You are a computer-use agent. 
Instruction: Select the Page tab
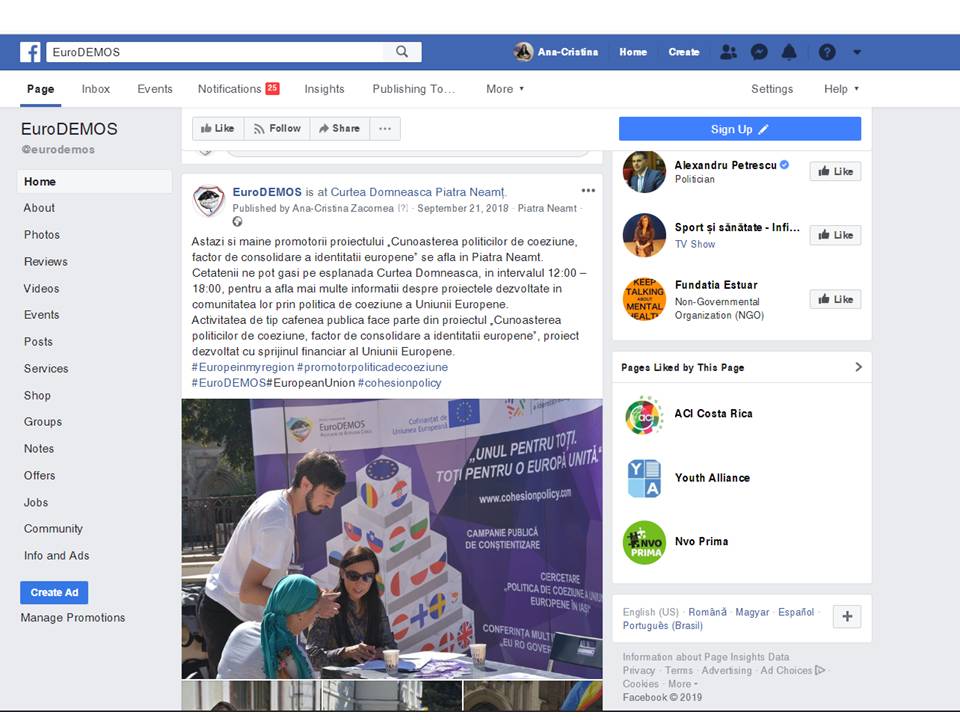(x=40, y=89)
